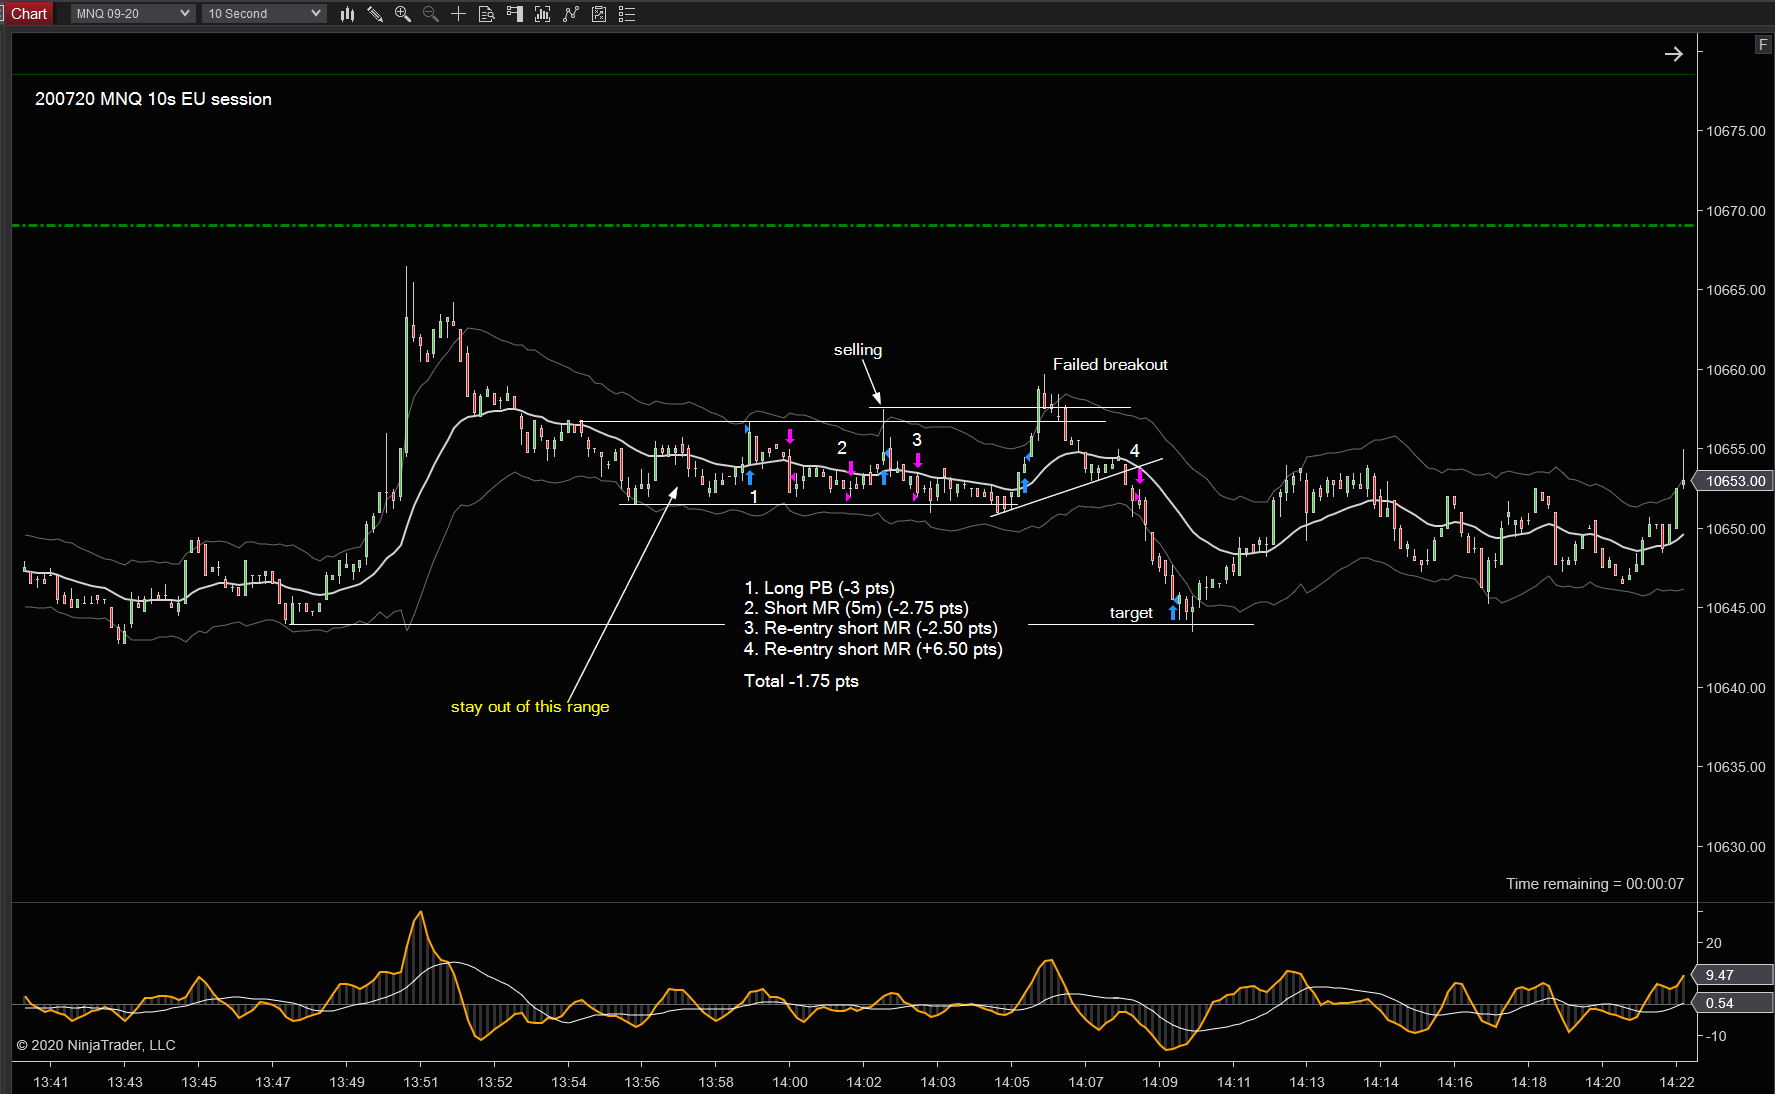The width and height of the screenshot is (1775, 1094).
Task: Open the Strategies icon
Action: click(x=599, y=13)
